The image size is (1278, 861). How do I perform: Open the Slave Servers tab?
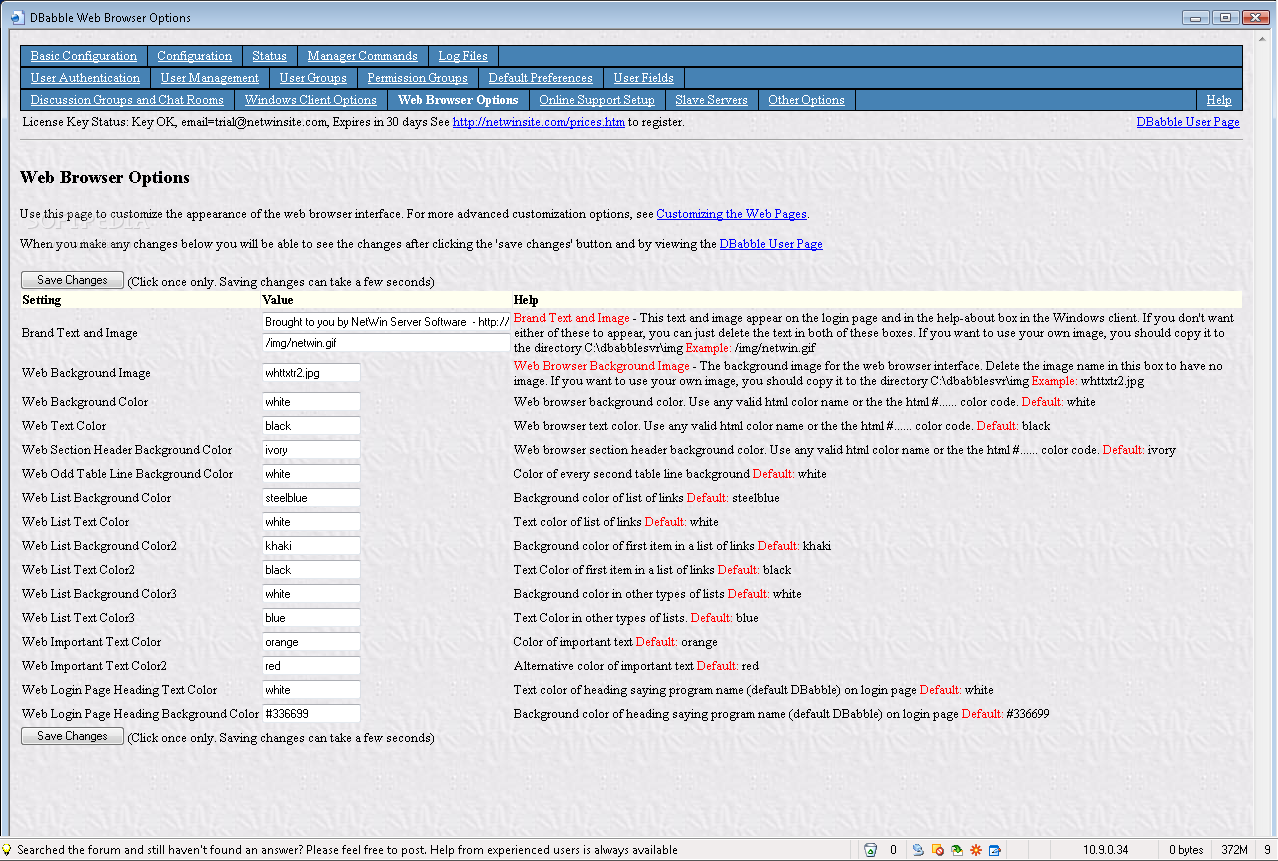point(711,100)
